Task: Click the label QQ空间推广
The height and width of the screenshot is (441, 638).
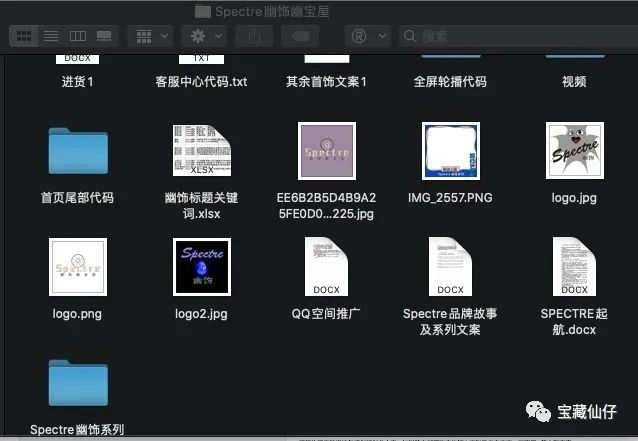Action: pyautogui.click(x=326, y=314)
